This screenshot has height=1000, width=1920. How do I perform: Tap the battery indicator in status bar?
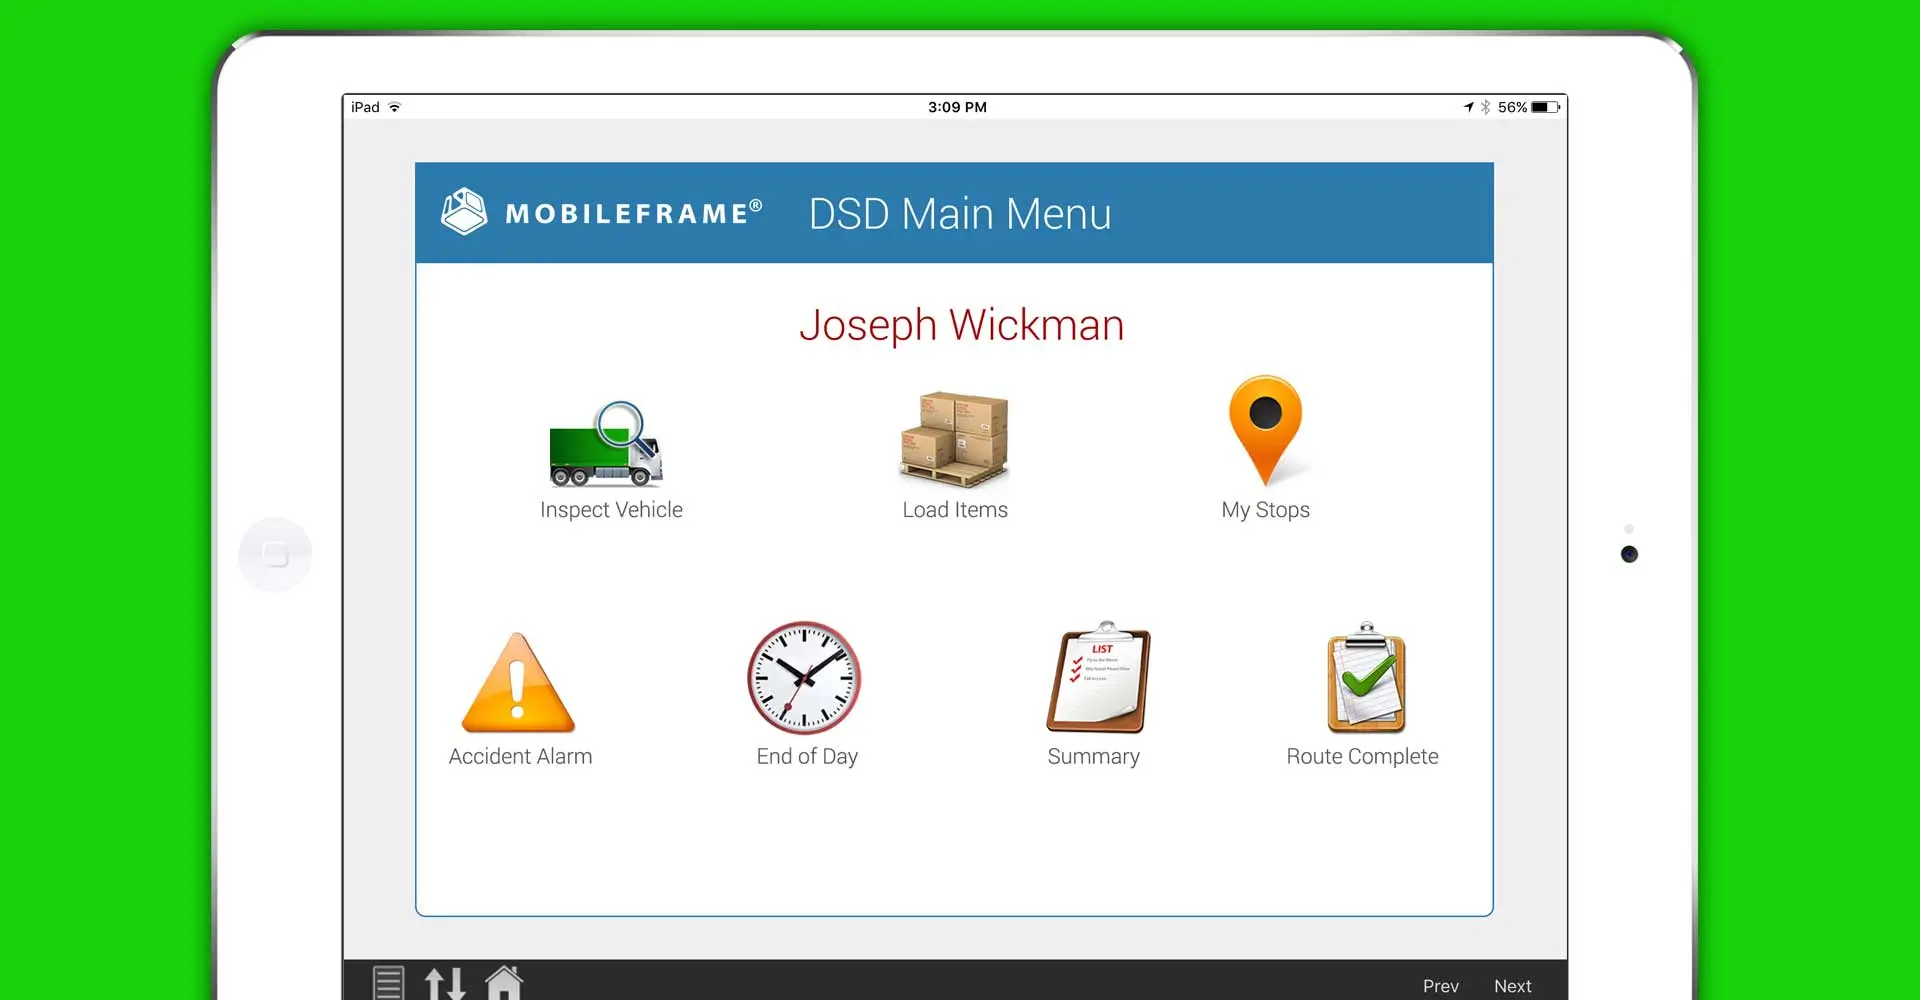click(1545, 107)
